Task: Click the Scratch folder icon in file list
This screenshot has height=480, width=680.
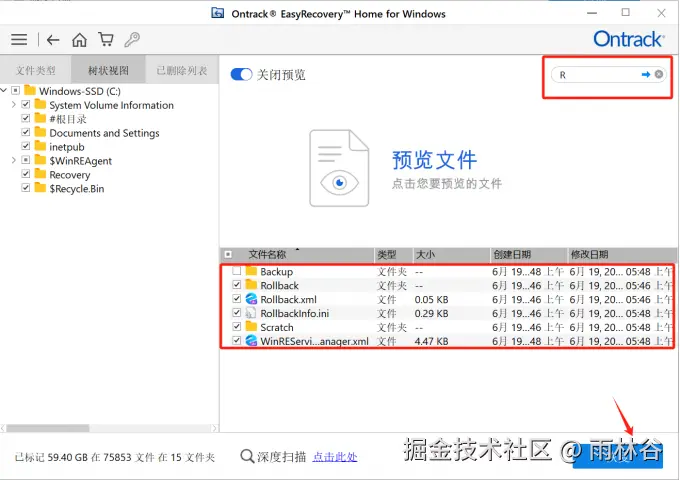Action: tap(251, 326)
